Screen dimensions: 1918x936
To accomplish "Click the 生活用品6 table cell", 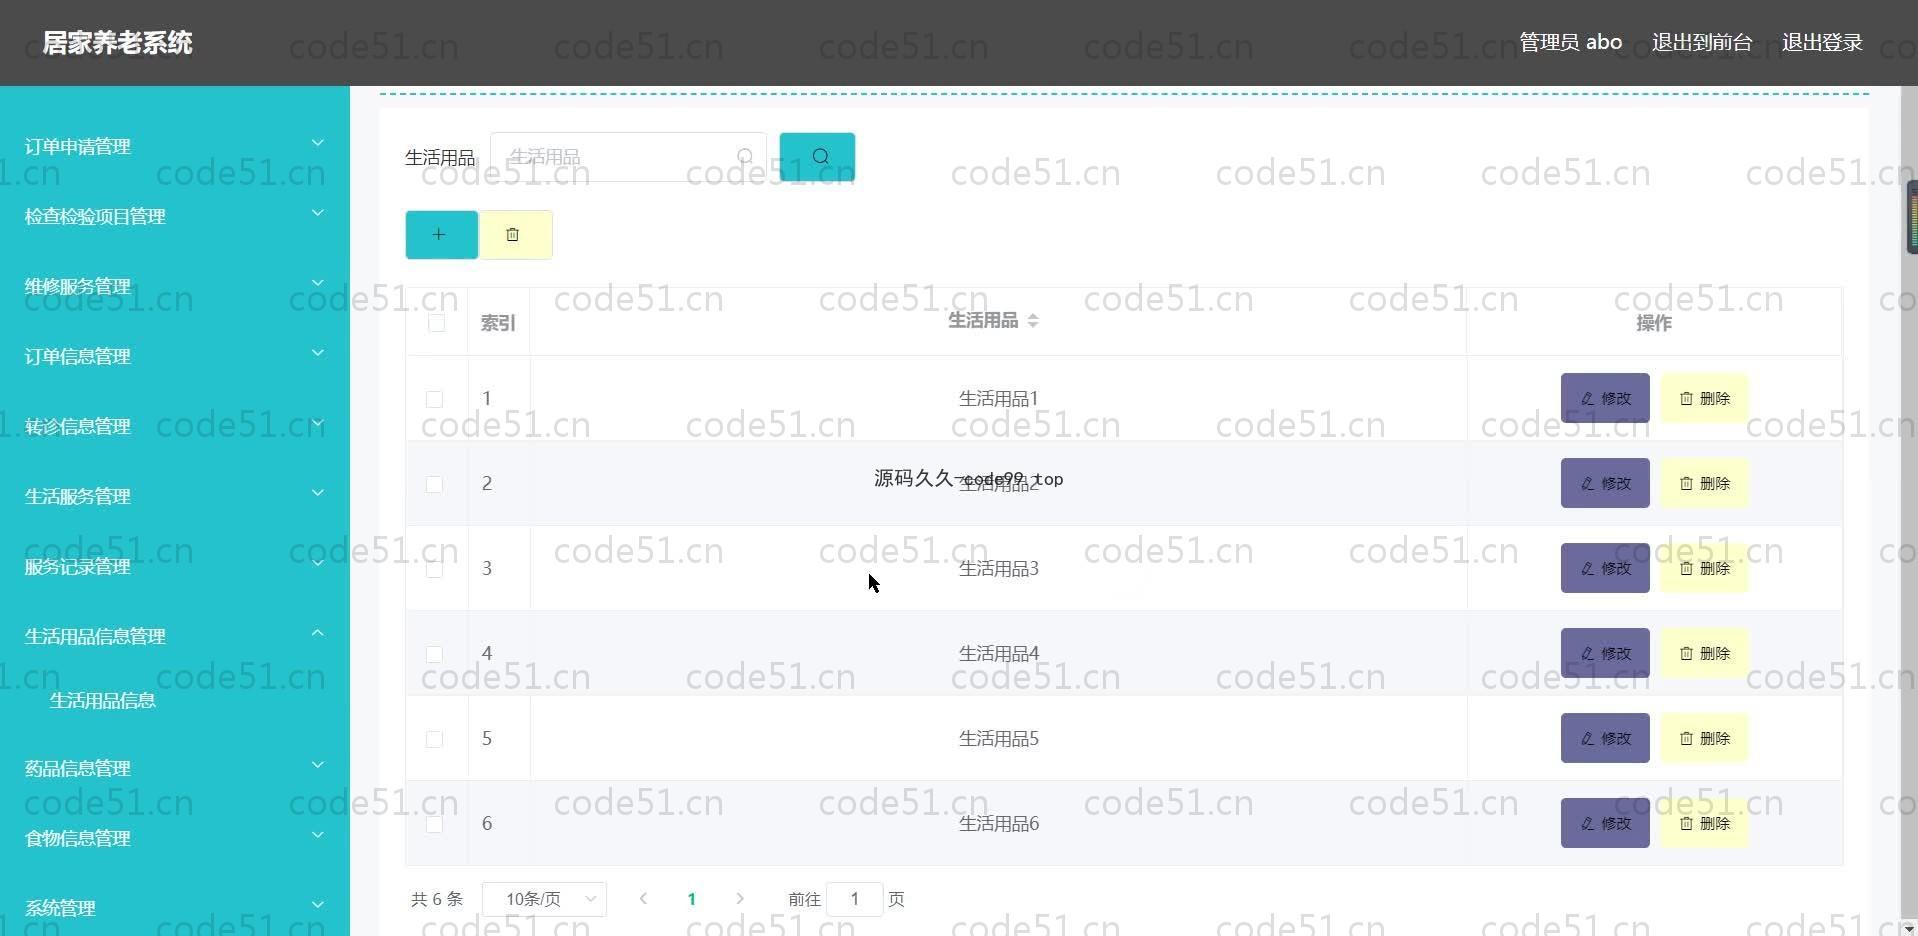I will [998, 823].
